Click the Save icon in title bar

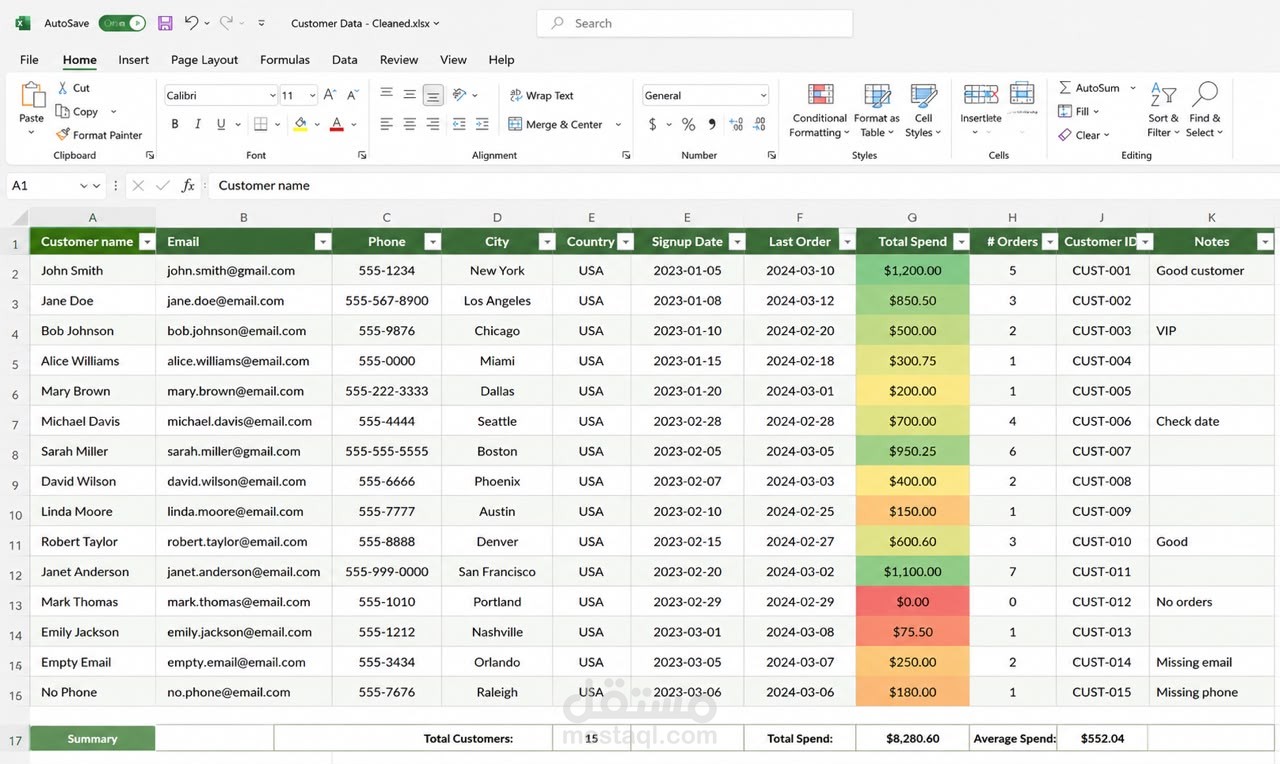coord(165,23)
